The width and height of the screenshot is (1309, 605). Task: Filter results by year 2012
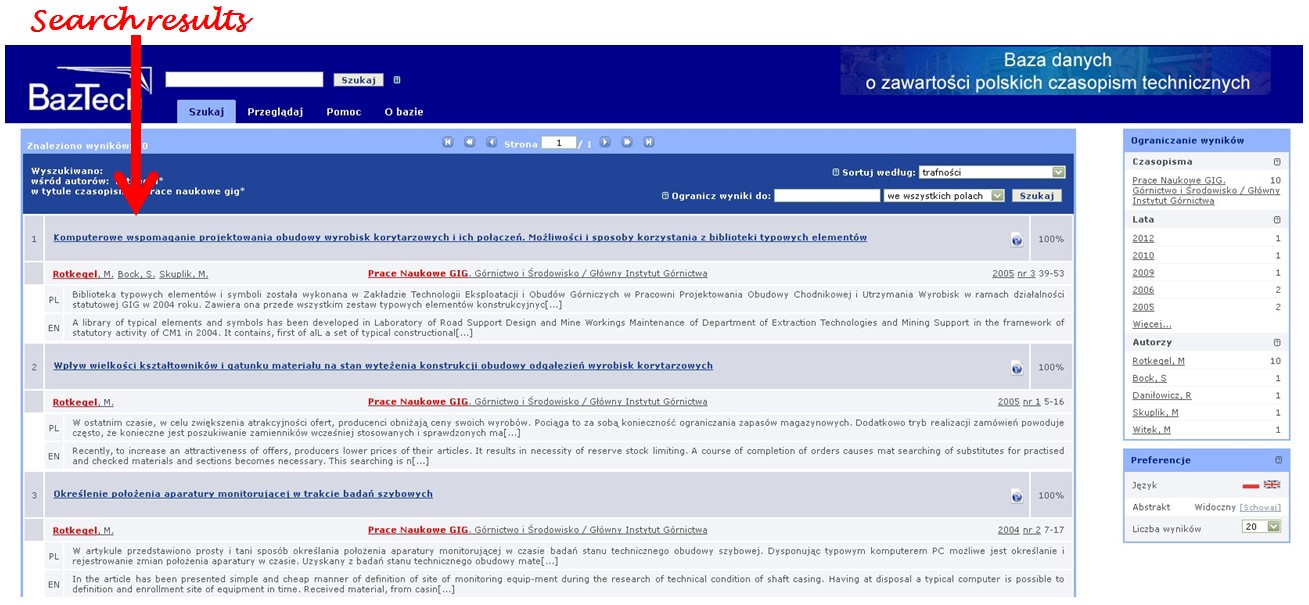pos(1143,238)
